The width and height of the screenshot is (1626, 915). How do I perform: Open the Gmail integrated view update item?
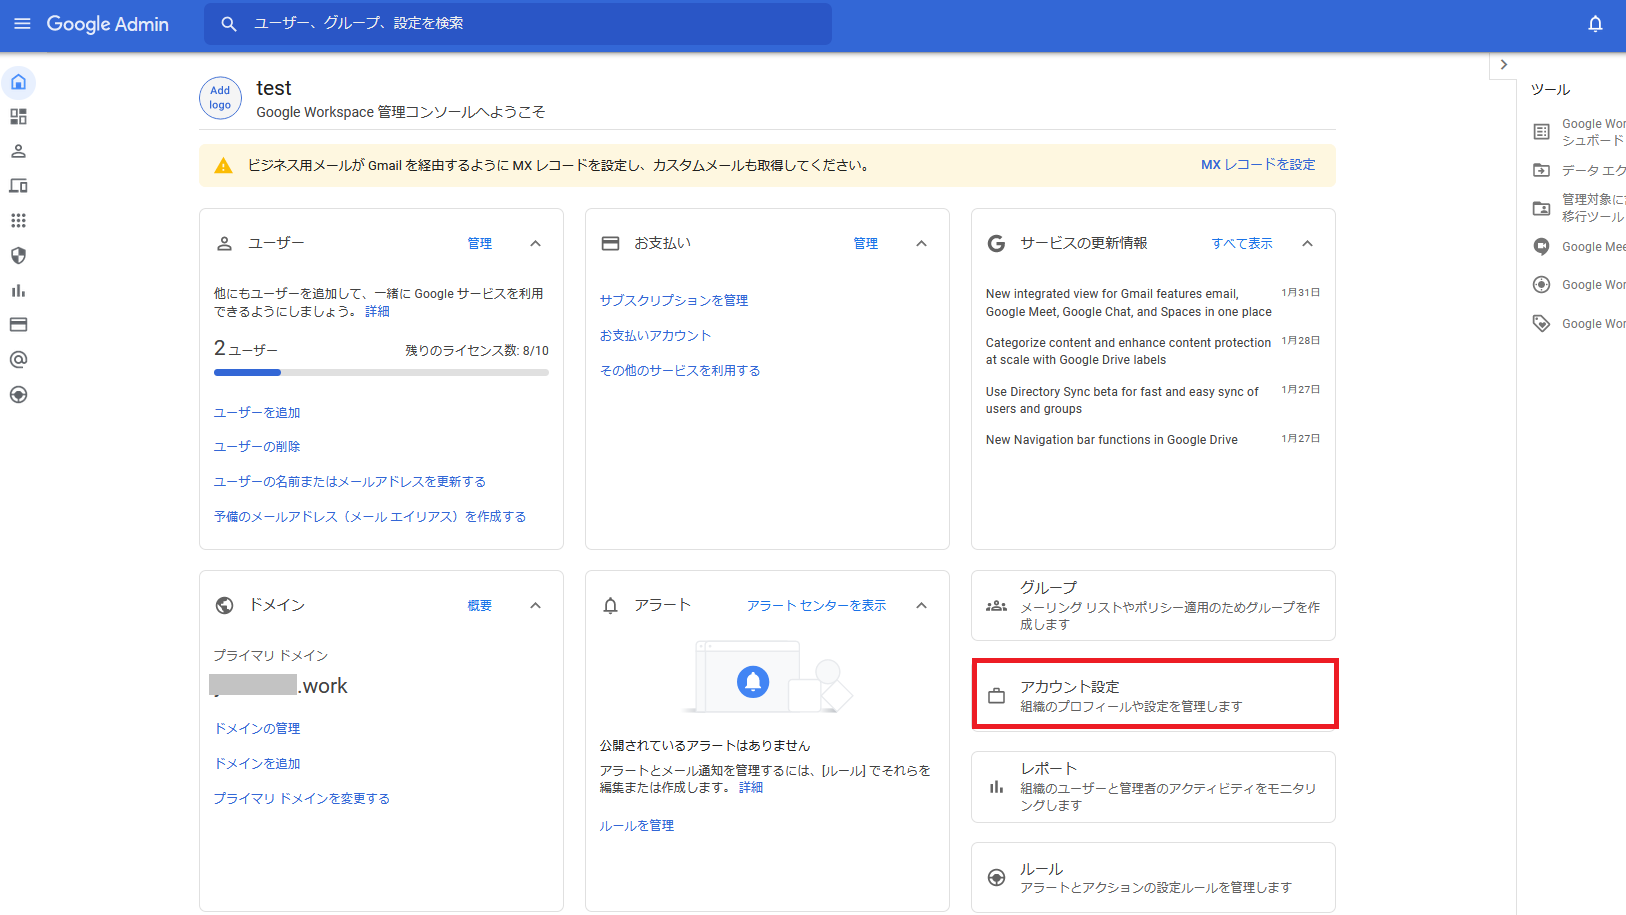[x=1152, y=303]
